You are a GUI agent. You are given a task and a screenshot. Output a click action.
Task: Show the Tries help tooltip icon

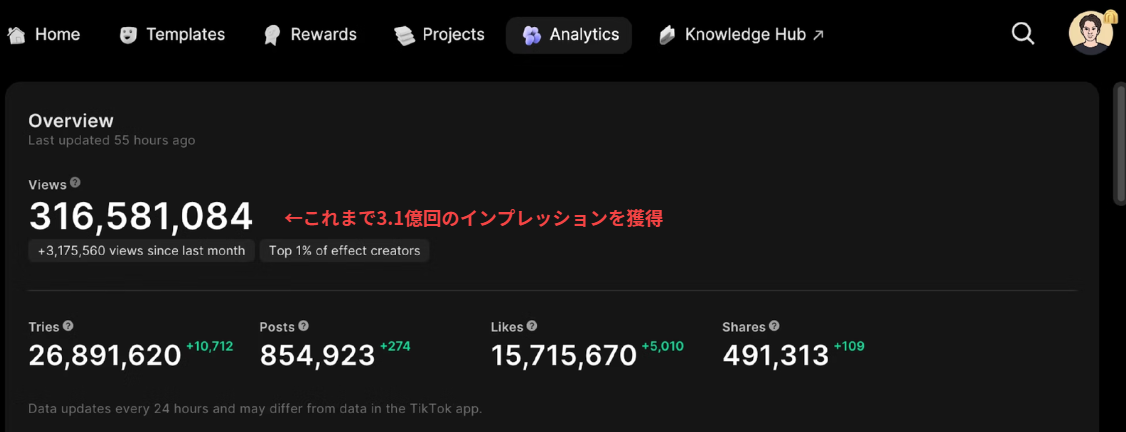68,326
